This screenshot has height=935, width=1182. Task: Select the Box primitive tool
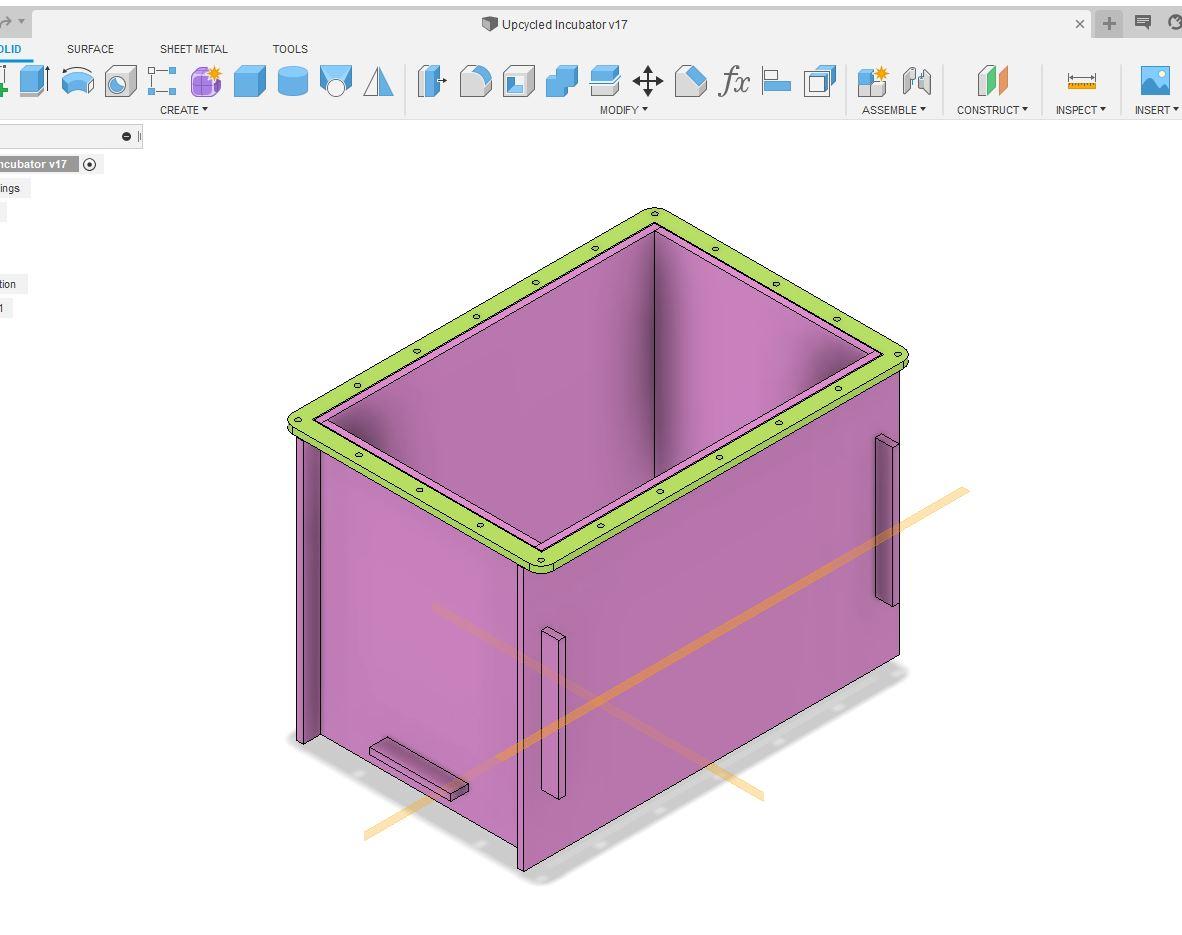coord(250,81)
